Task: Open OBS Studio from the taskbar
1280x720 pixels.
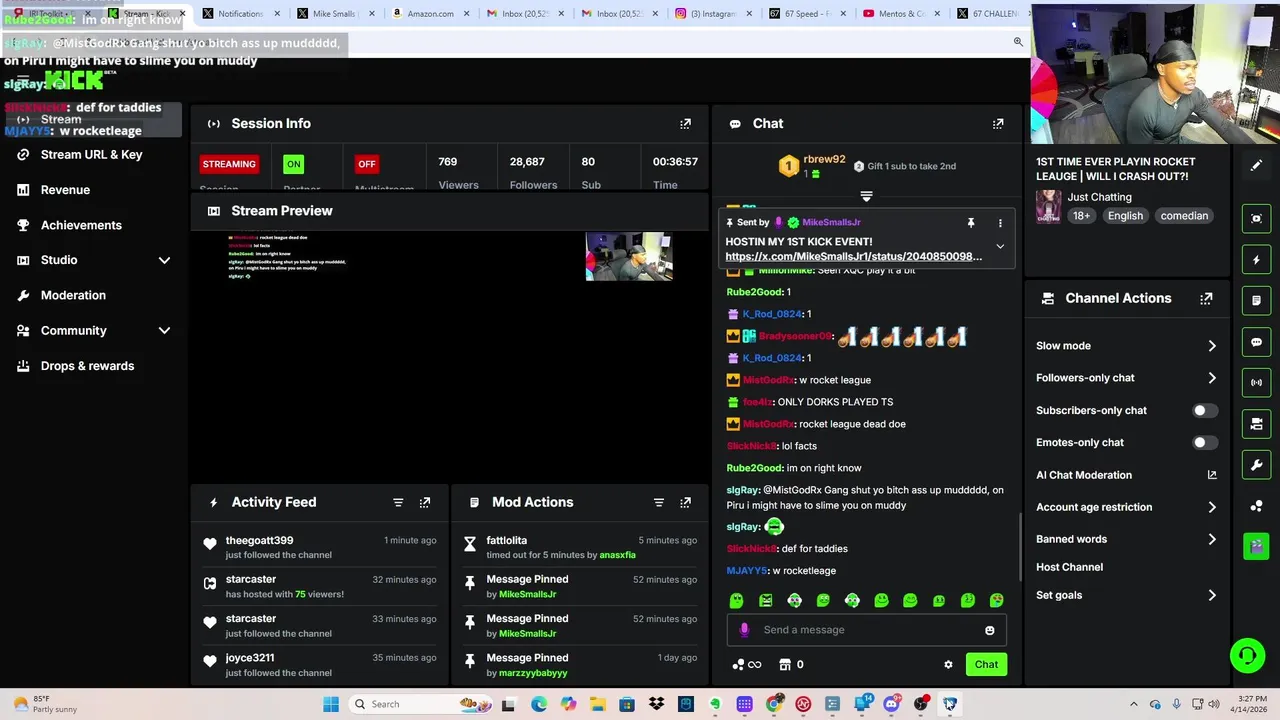Action: point(921,704)
